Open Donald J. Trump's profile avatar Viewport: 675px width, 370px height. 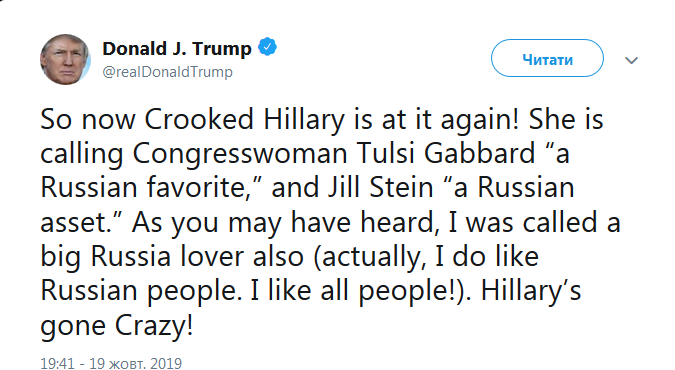pos(65,59)
